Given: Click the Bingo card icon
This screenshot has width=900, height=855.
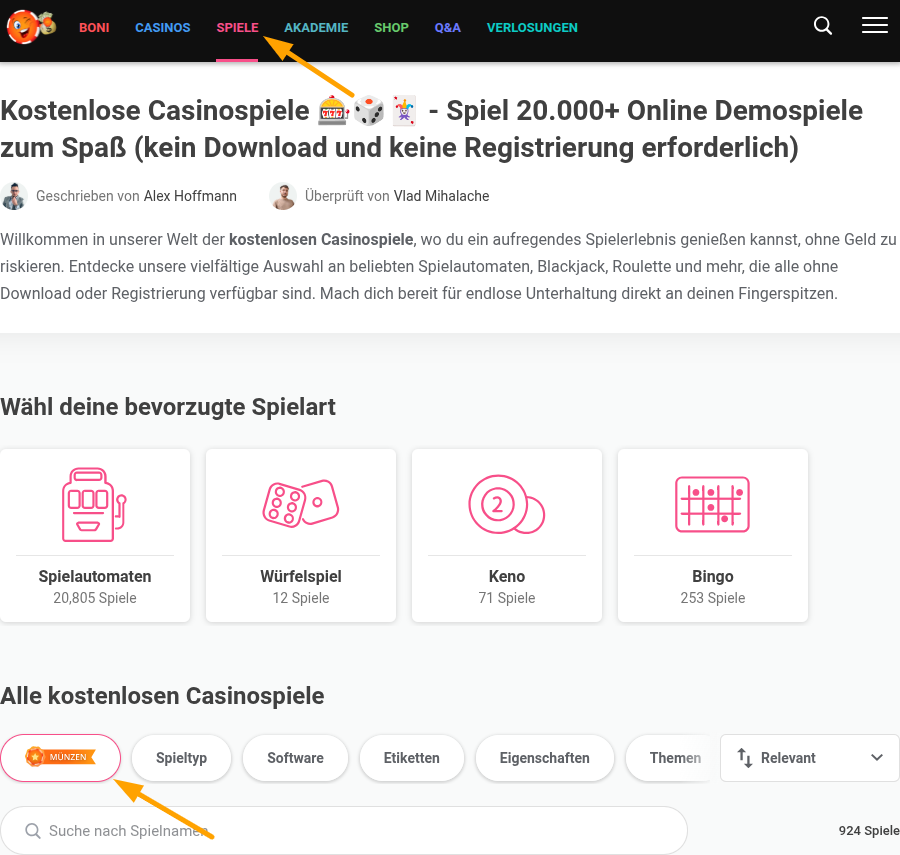Looking at the screenshot, I should click(712, 504).
